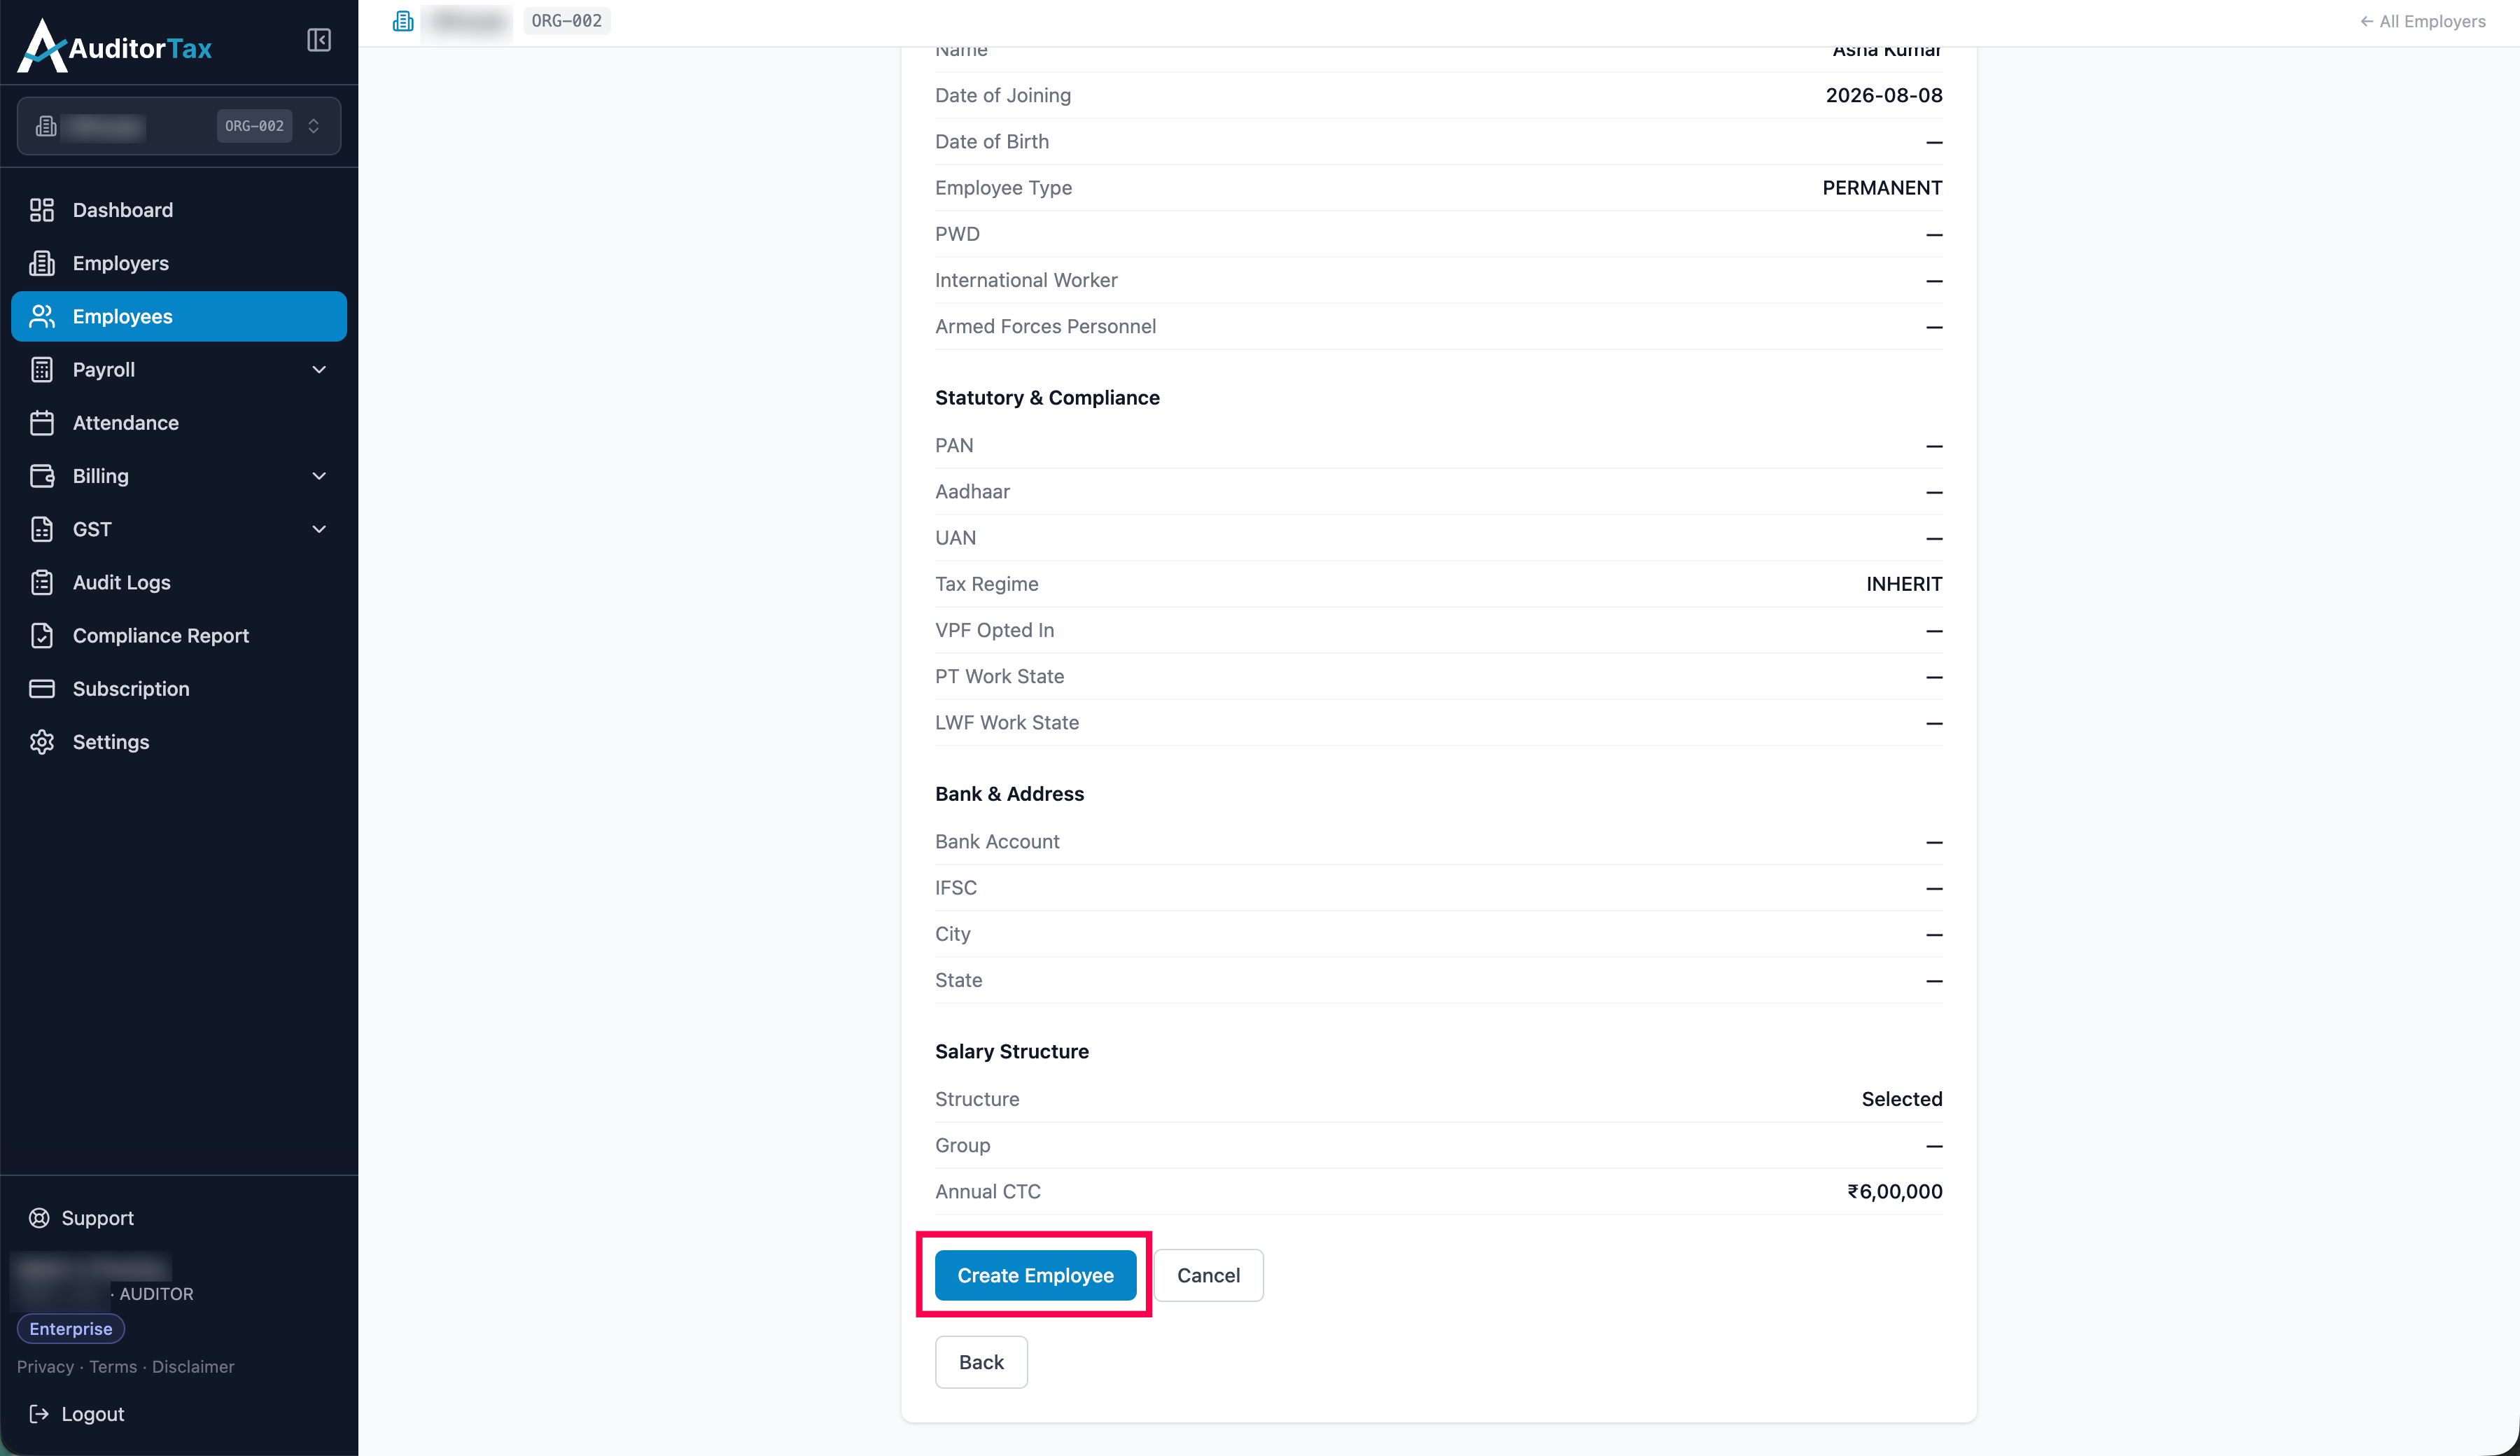Open the Dashboard menu item

[179, 210]
